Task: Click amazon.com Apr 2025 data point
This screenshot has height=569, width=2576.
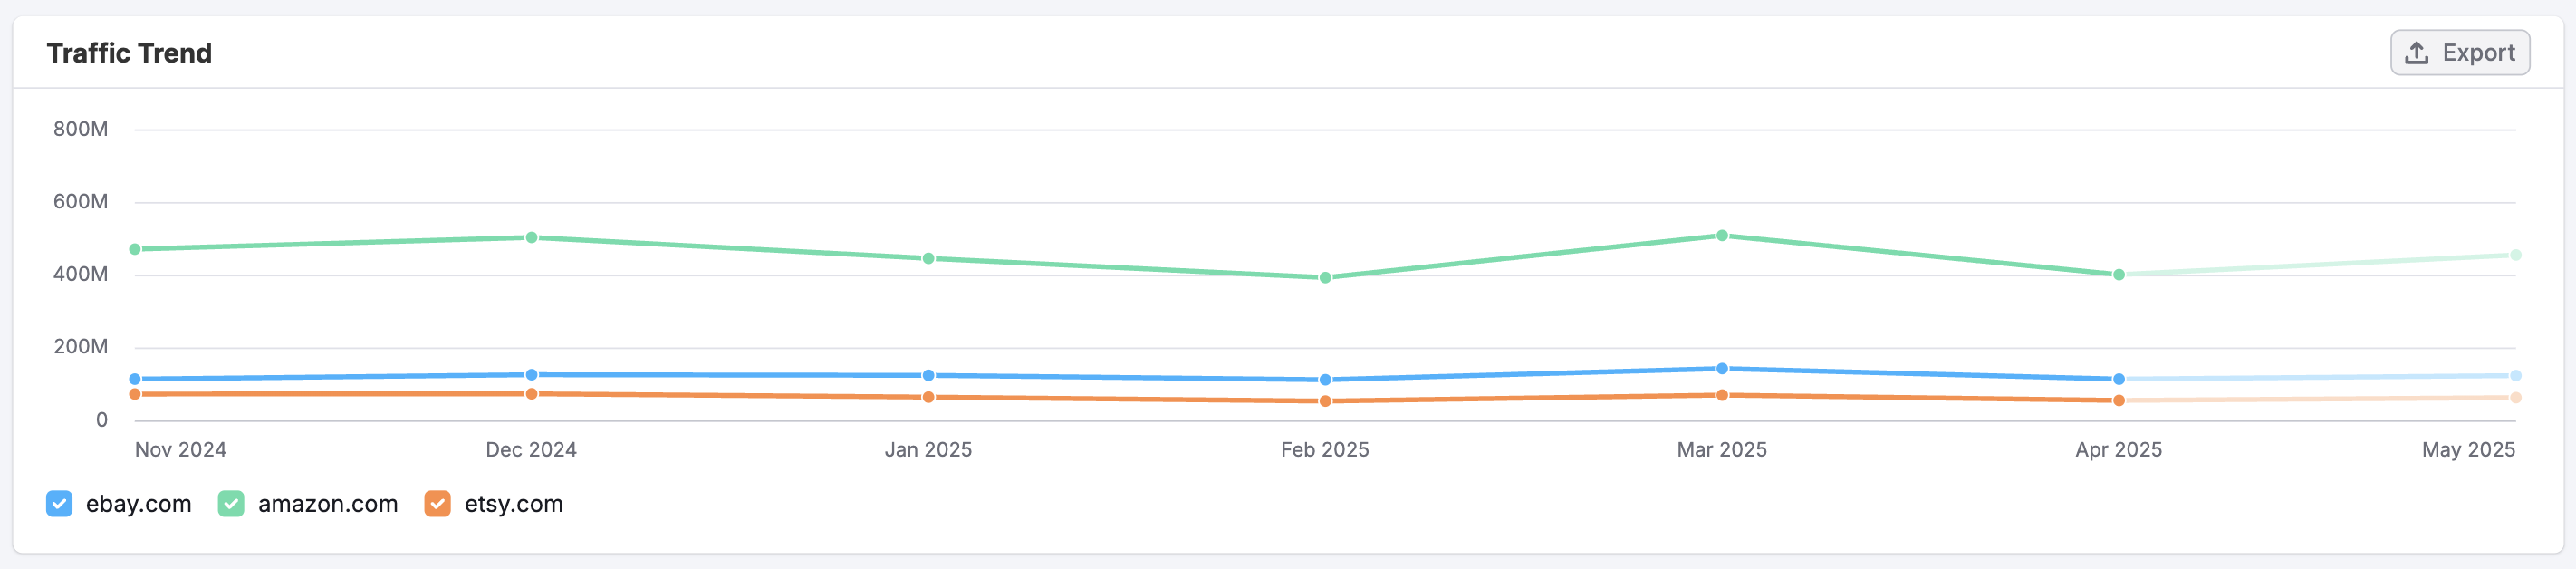Action: [2118, 275]
